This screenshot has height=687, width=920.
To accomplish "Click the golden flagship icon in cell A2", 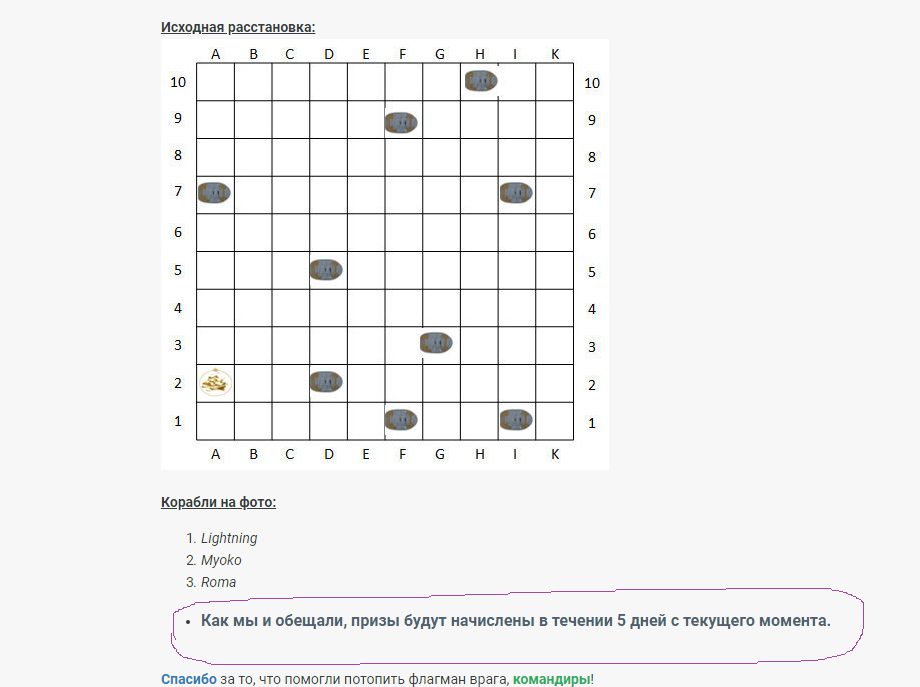I will tap(215, 382).
